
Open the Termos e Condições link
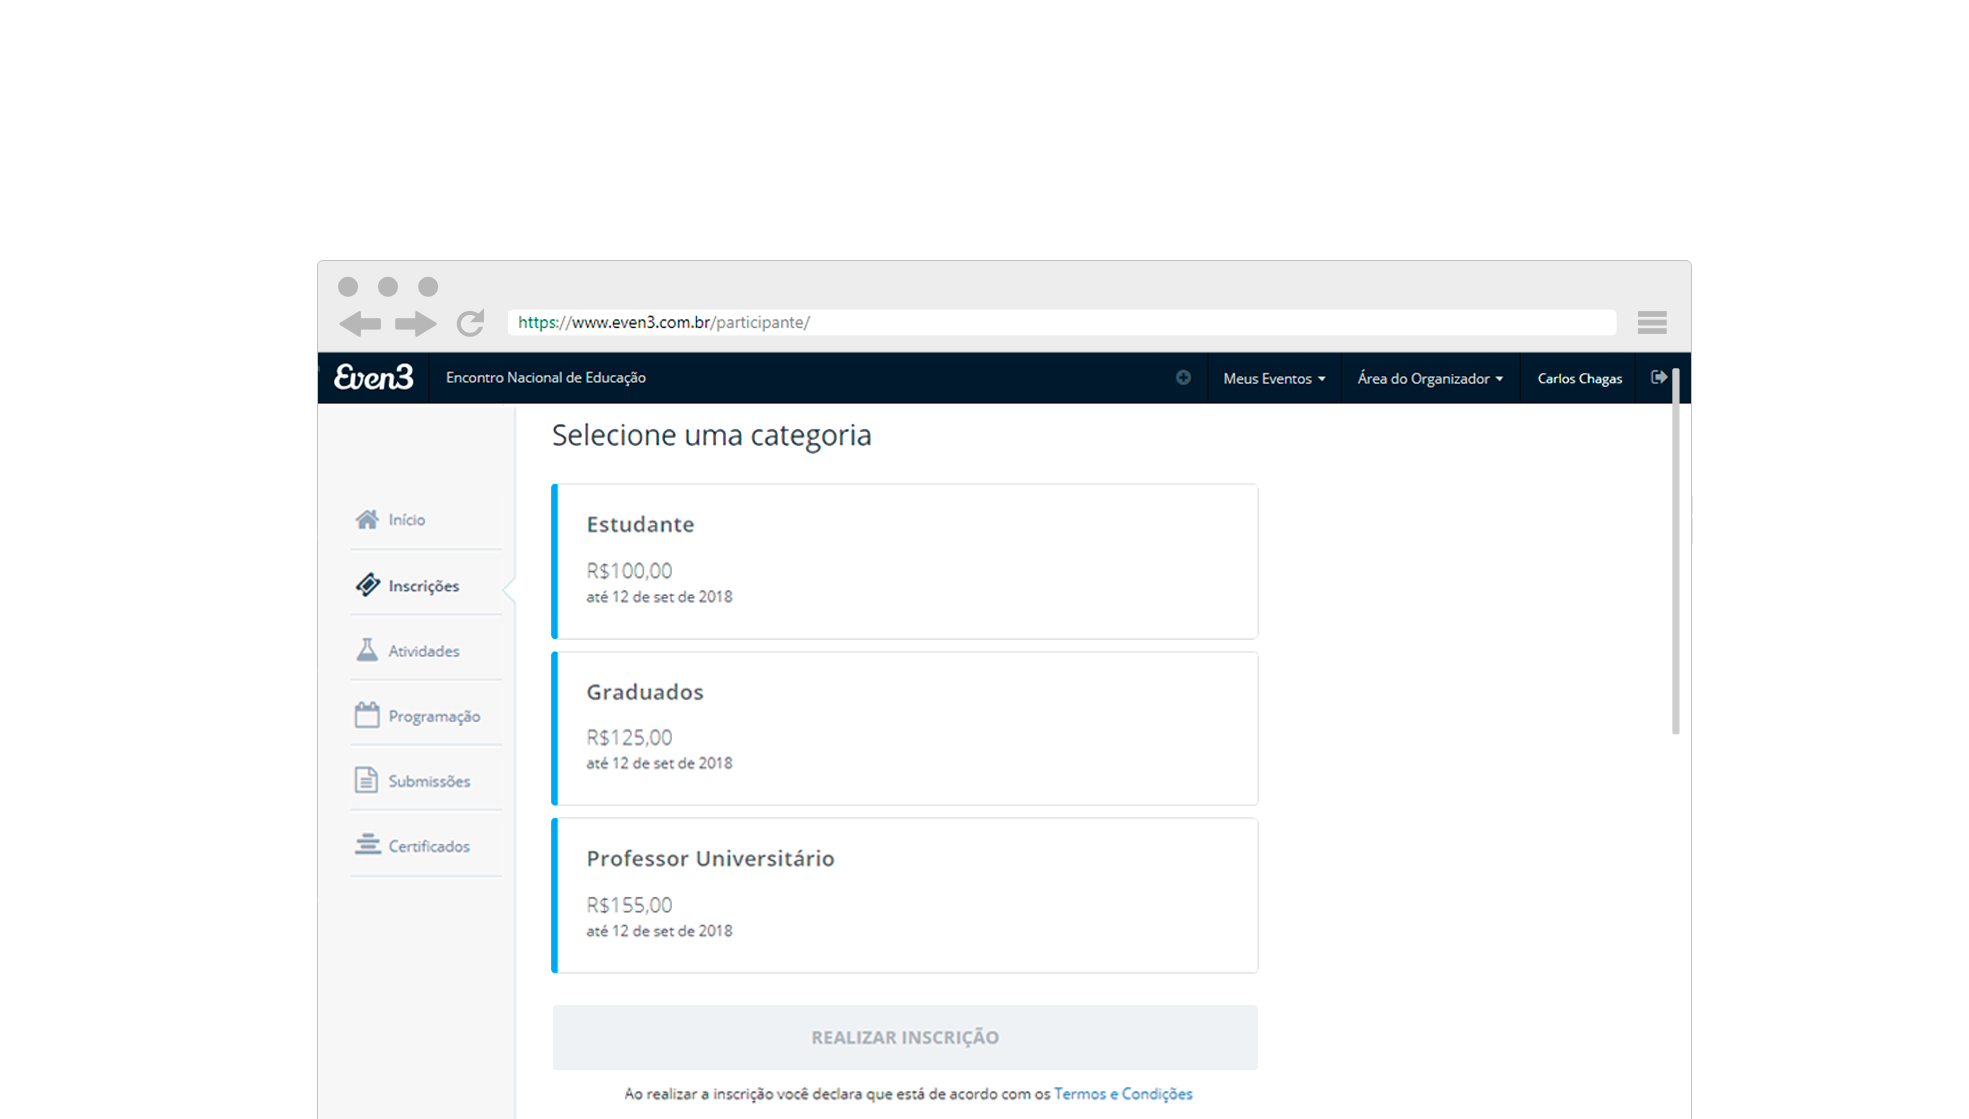point(1123,1094)
